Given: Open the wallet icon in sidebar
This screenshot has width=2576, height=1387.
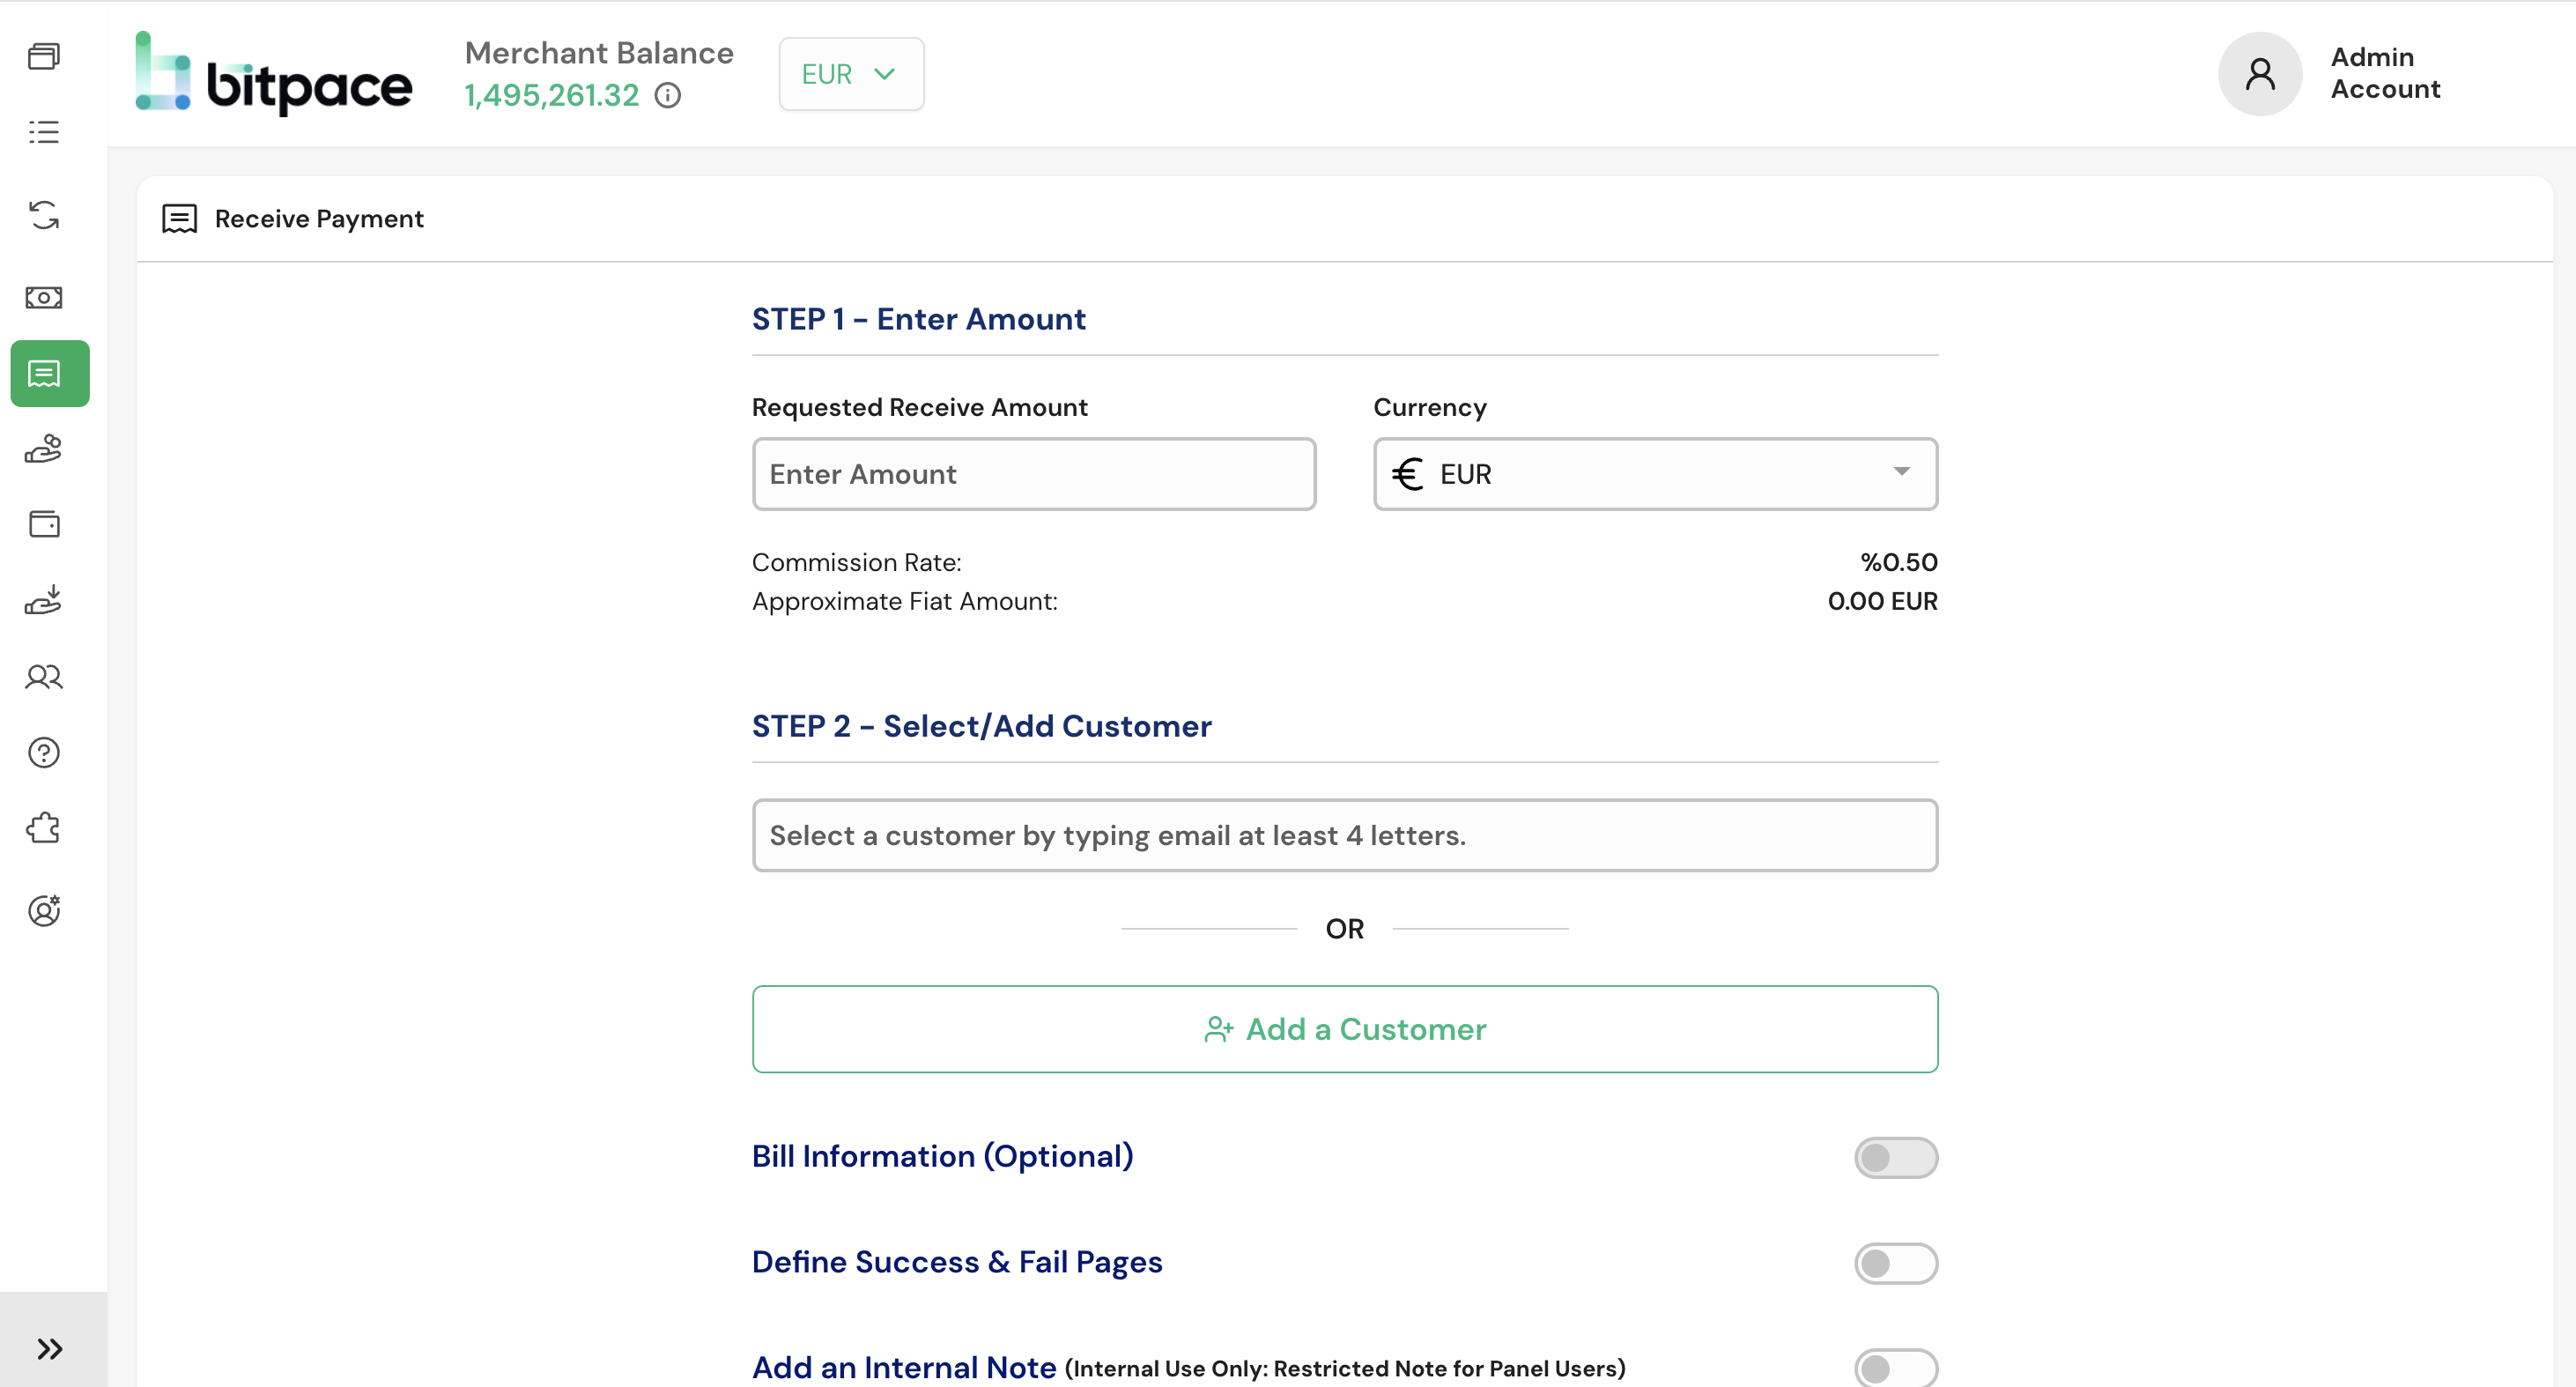Looking at the screenshot, I should coord(44,524).
